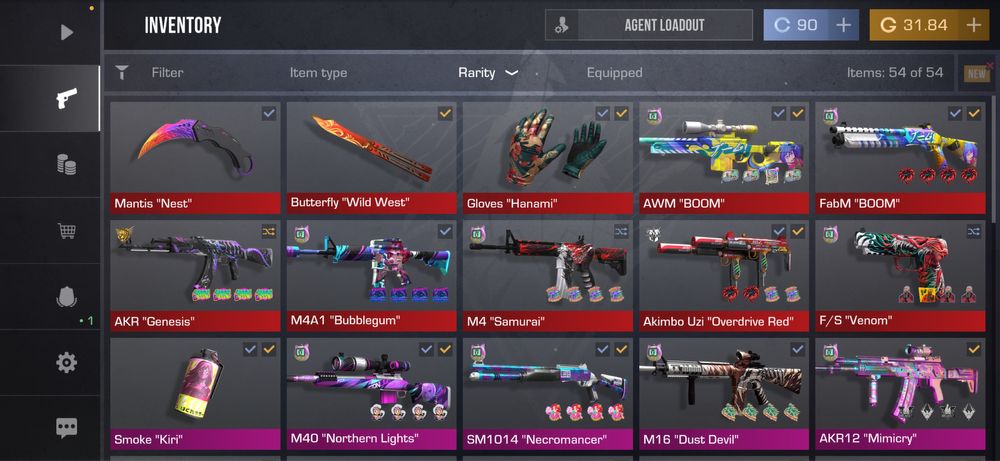
Task: Click the NEW items badge
Action: [976, 74]
